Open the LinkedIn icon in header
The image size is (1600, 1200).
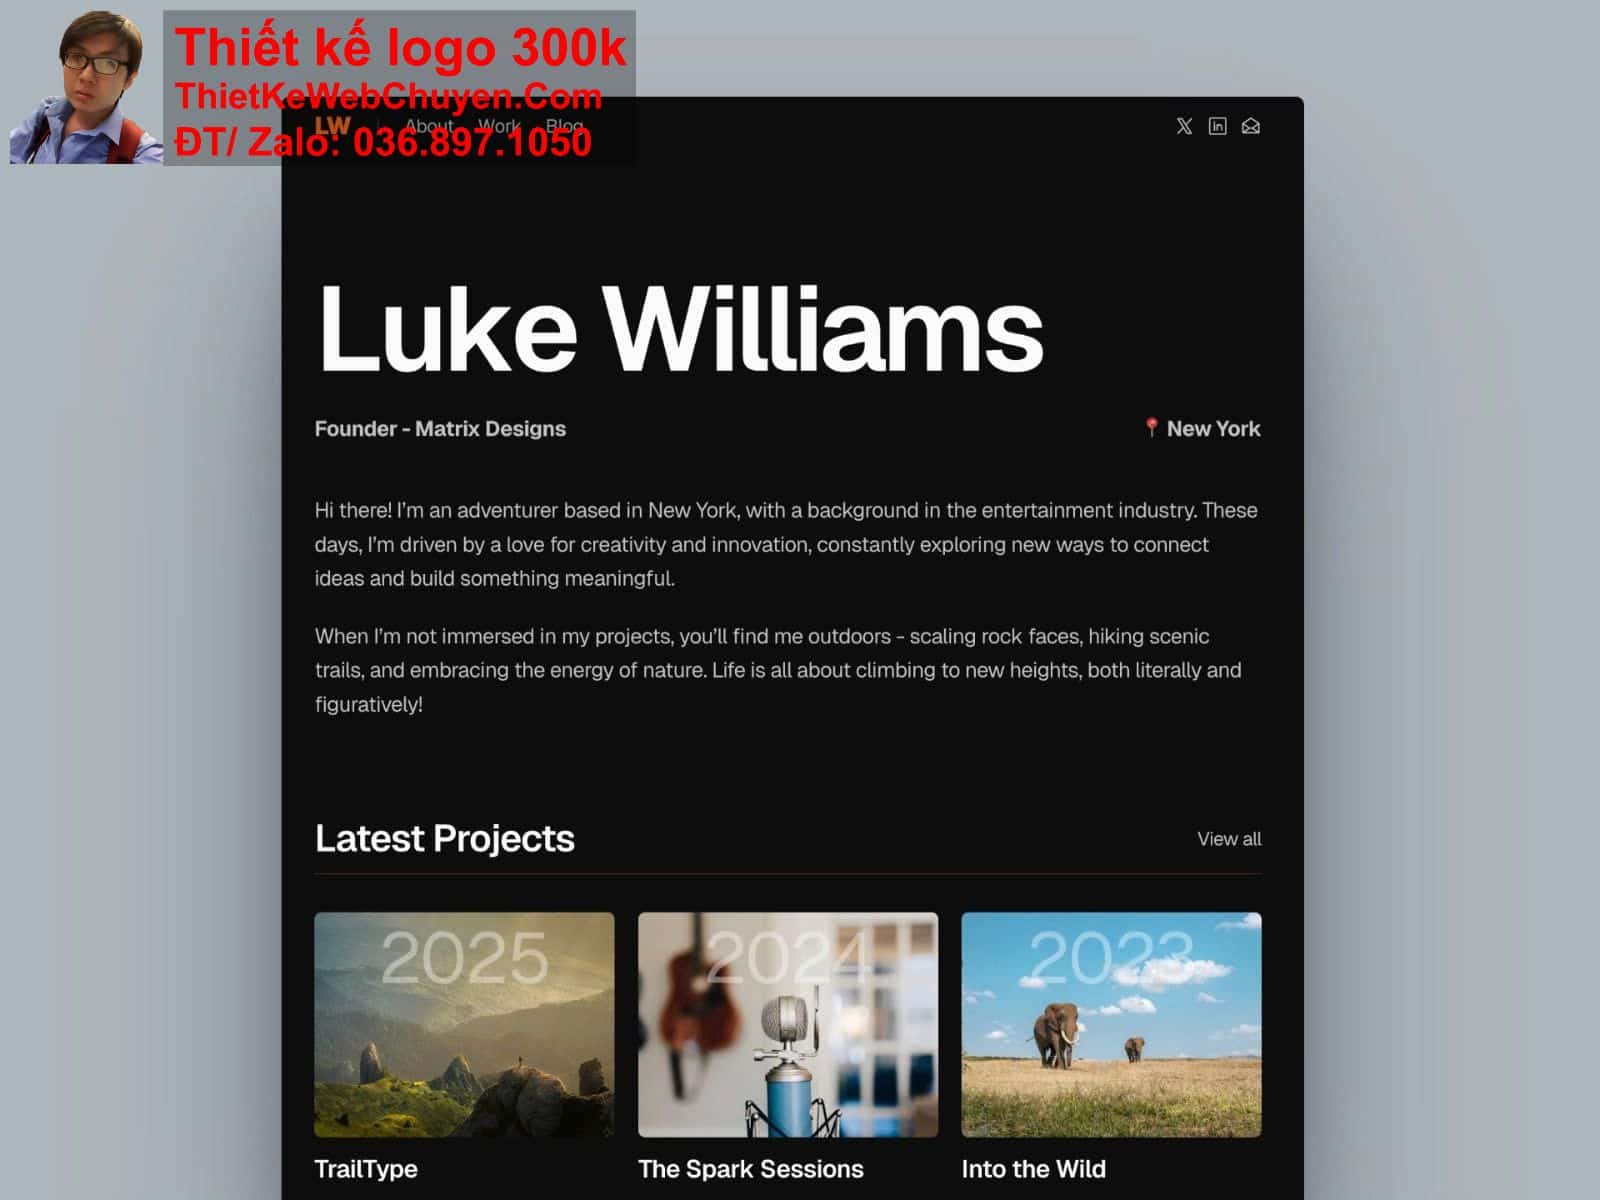1217,126
